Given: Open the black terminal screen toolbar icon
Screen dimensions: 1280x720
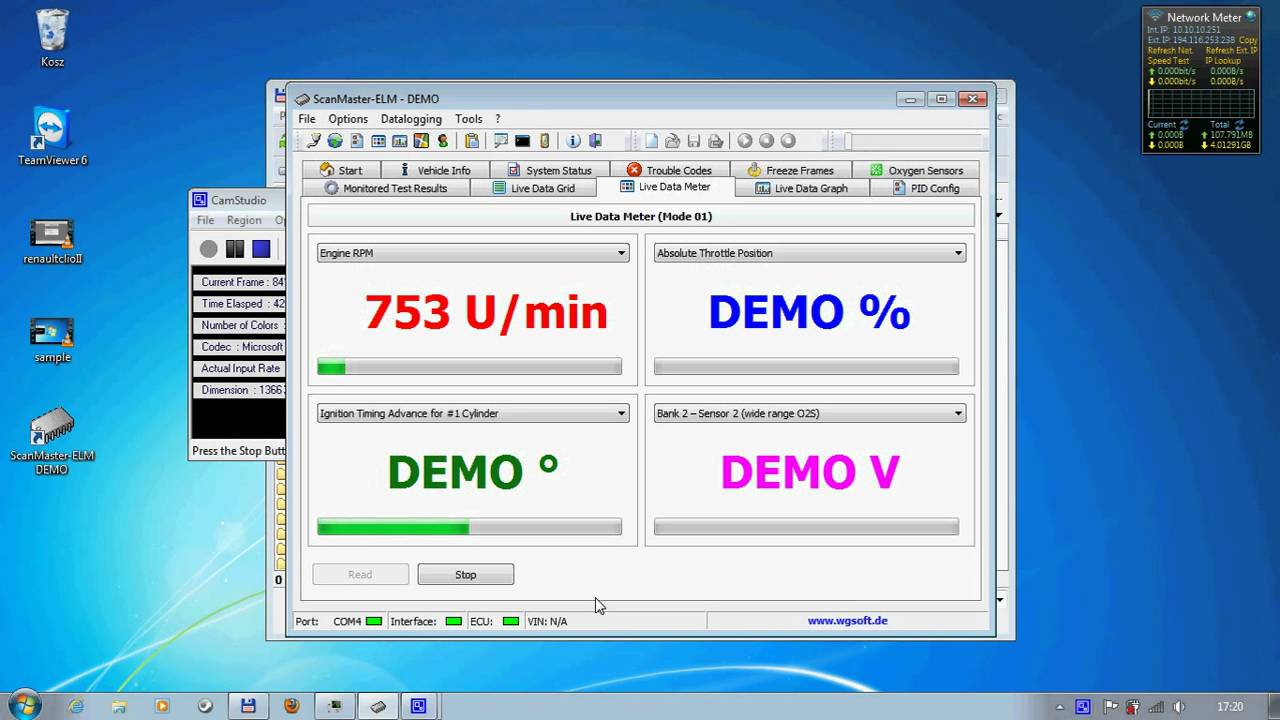Looking at the screenshot, I should pyautogui.click(x=522, y=141).
